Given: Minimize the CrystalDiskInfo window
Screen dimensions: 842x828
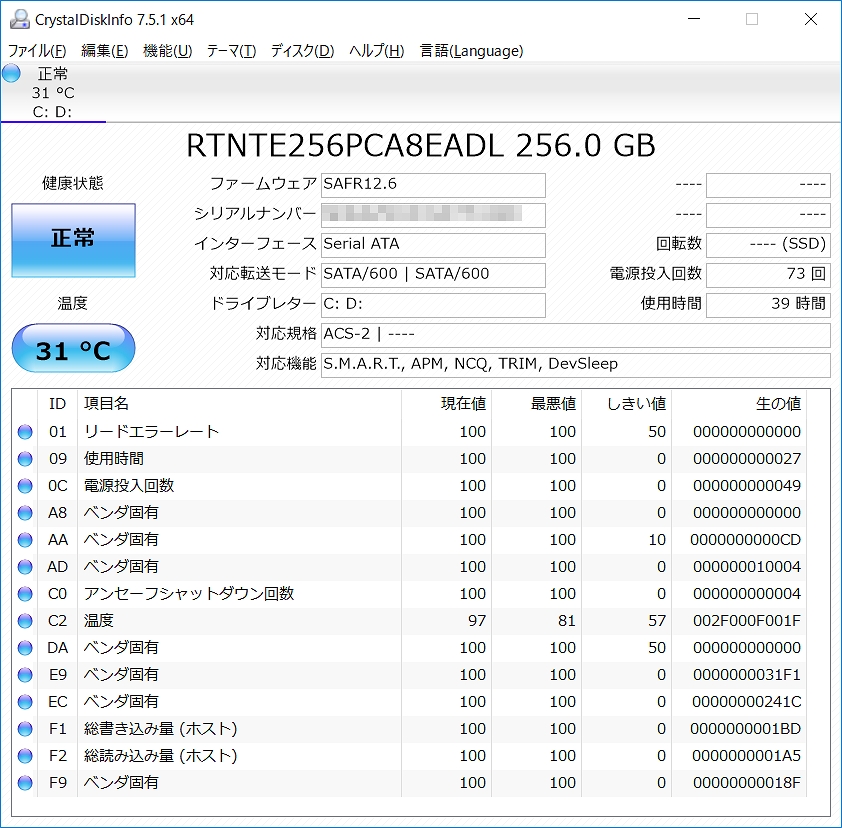Looking at the screenshot, I should coord(694,19).
